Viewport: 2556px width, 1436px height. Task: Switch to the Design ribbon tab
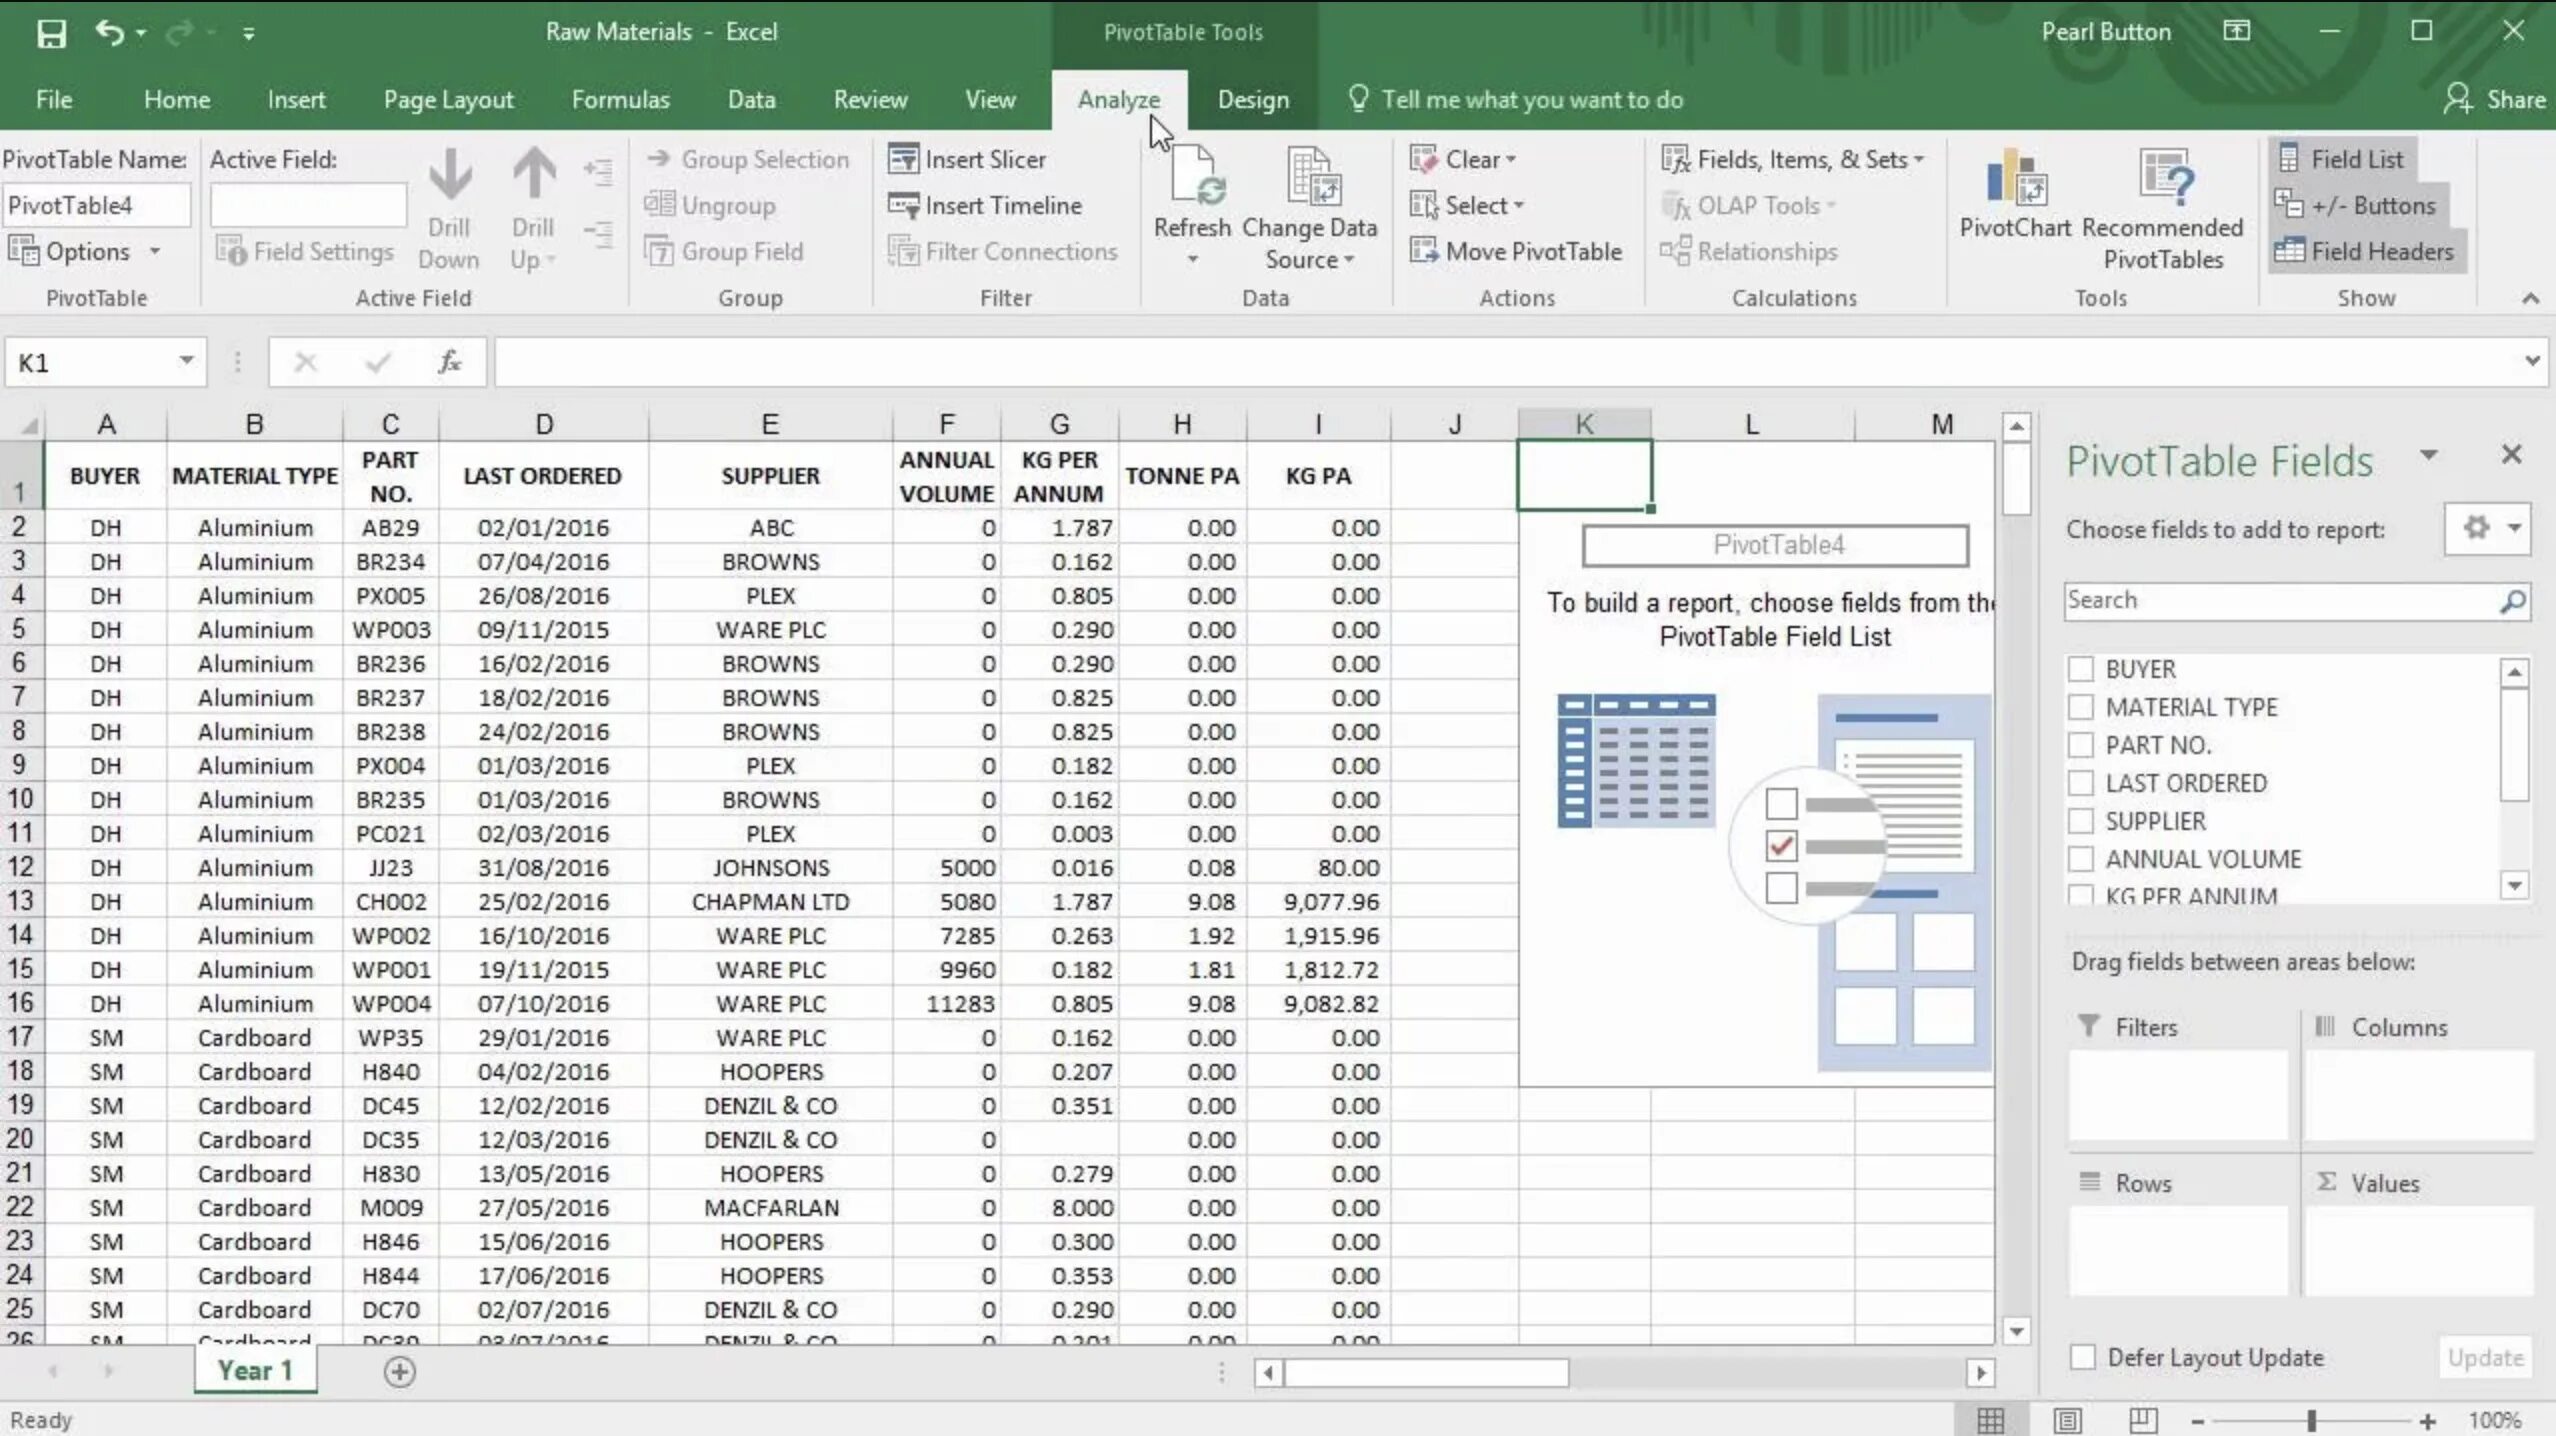(1253, 100)
